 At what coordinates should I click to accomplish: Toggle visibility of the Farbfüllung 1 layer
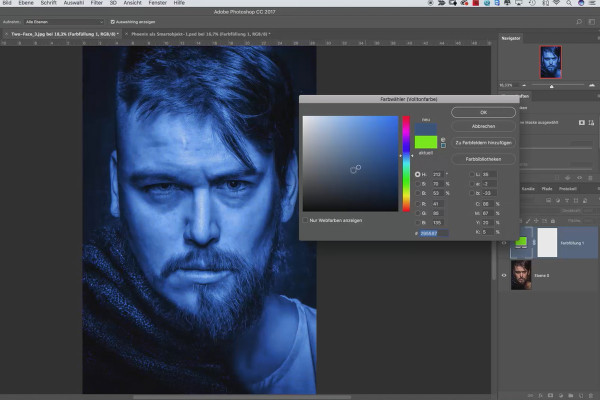pos(504,243)
